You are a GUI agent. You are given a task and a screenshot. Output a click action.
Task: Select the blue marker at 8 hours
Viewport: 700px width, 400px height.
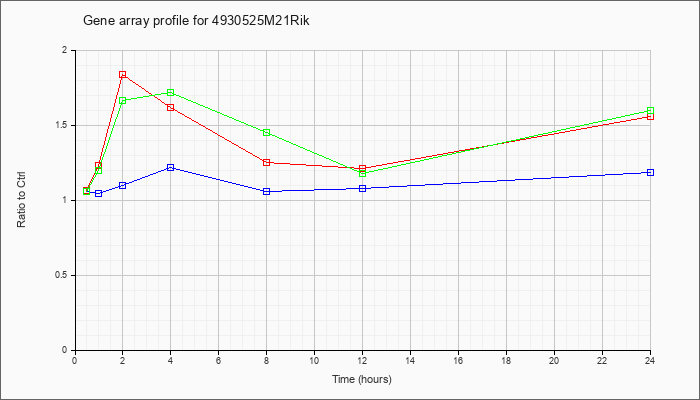pyautogui.click(x=267, y=192)
